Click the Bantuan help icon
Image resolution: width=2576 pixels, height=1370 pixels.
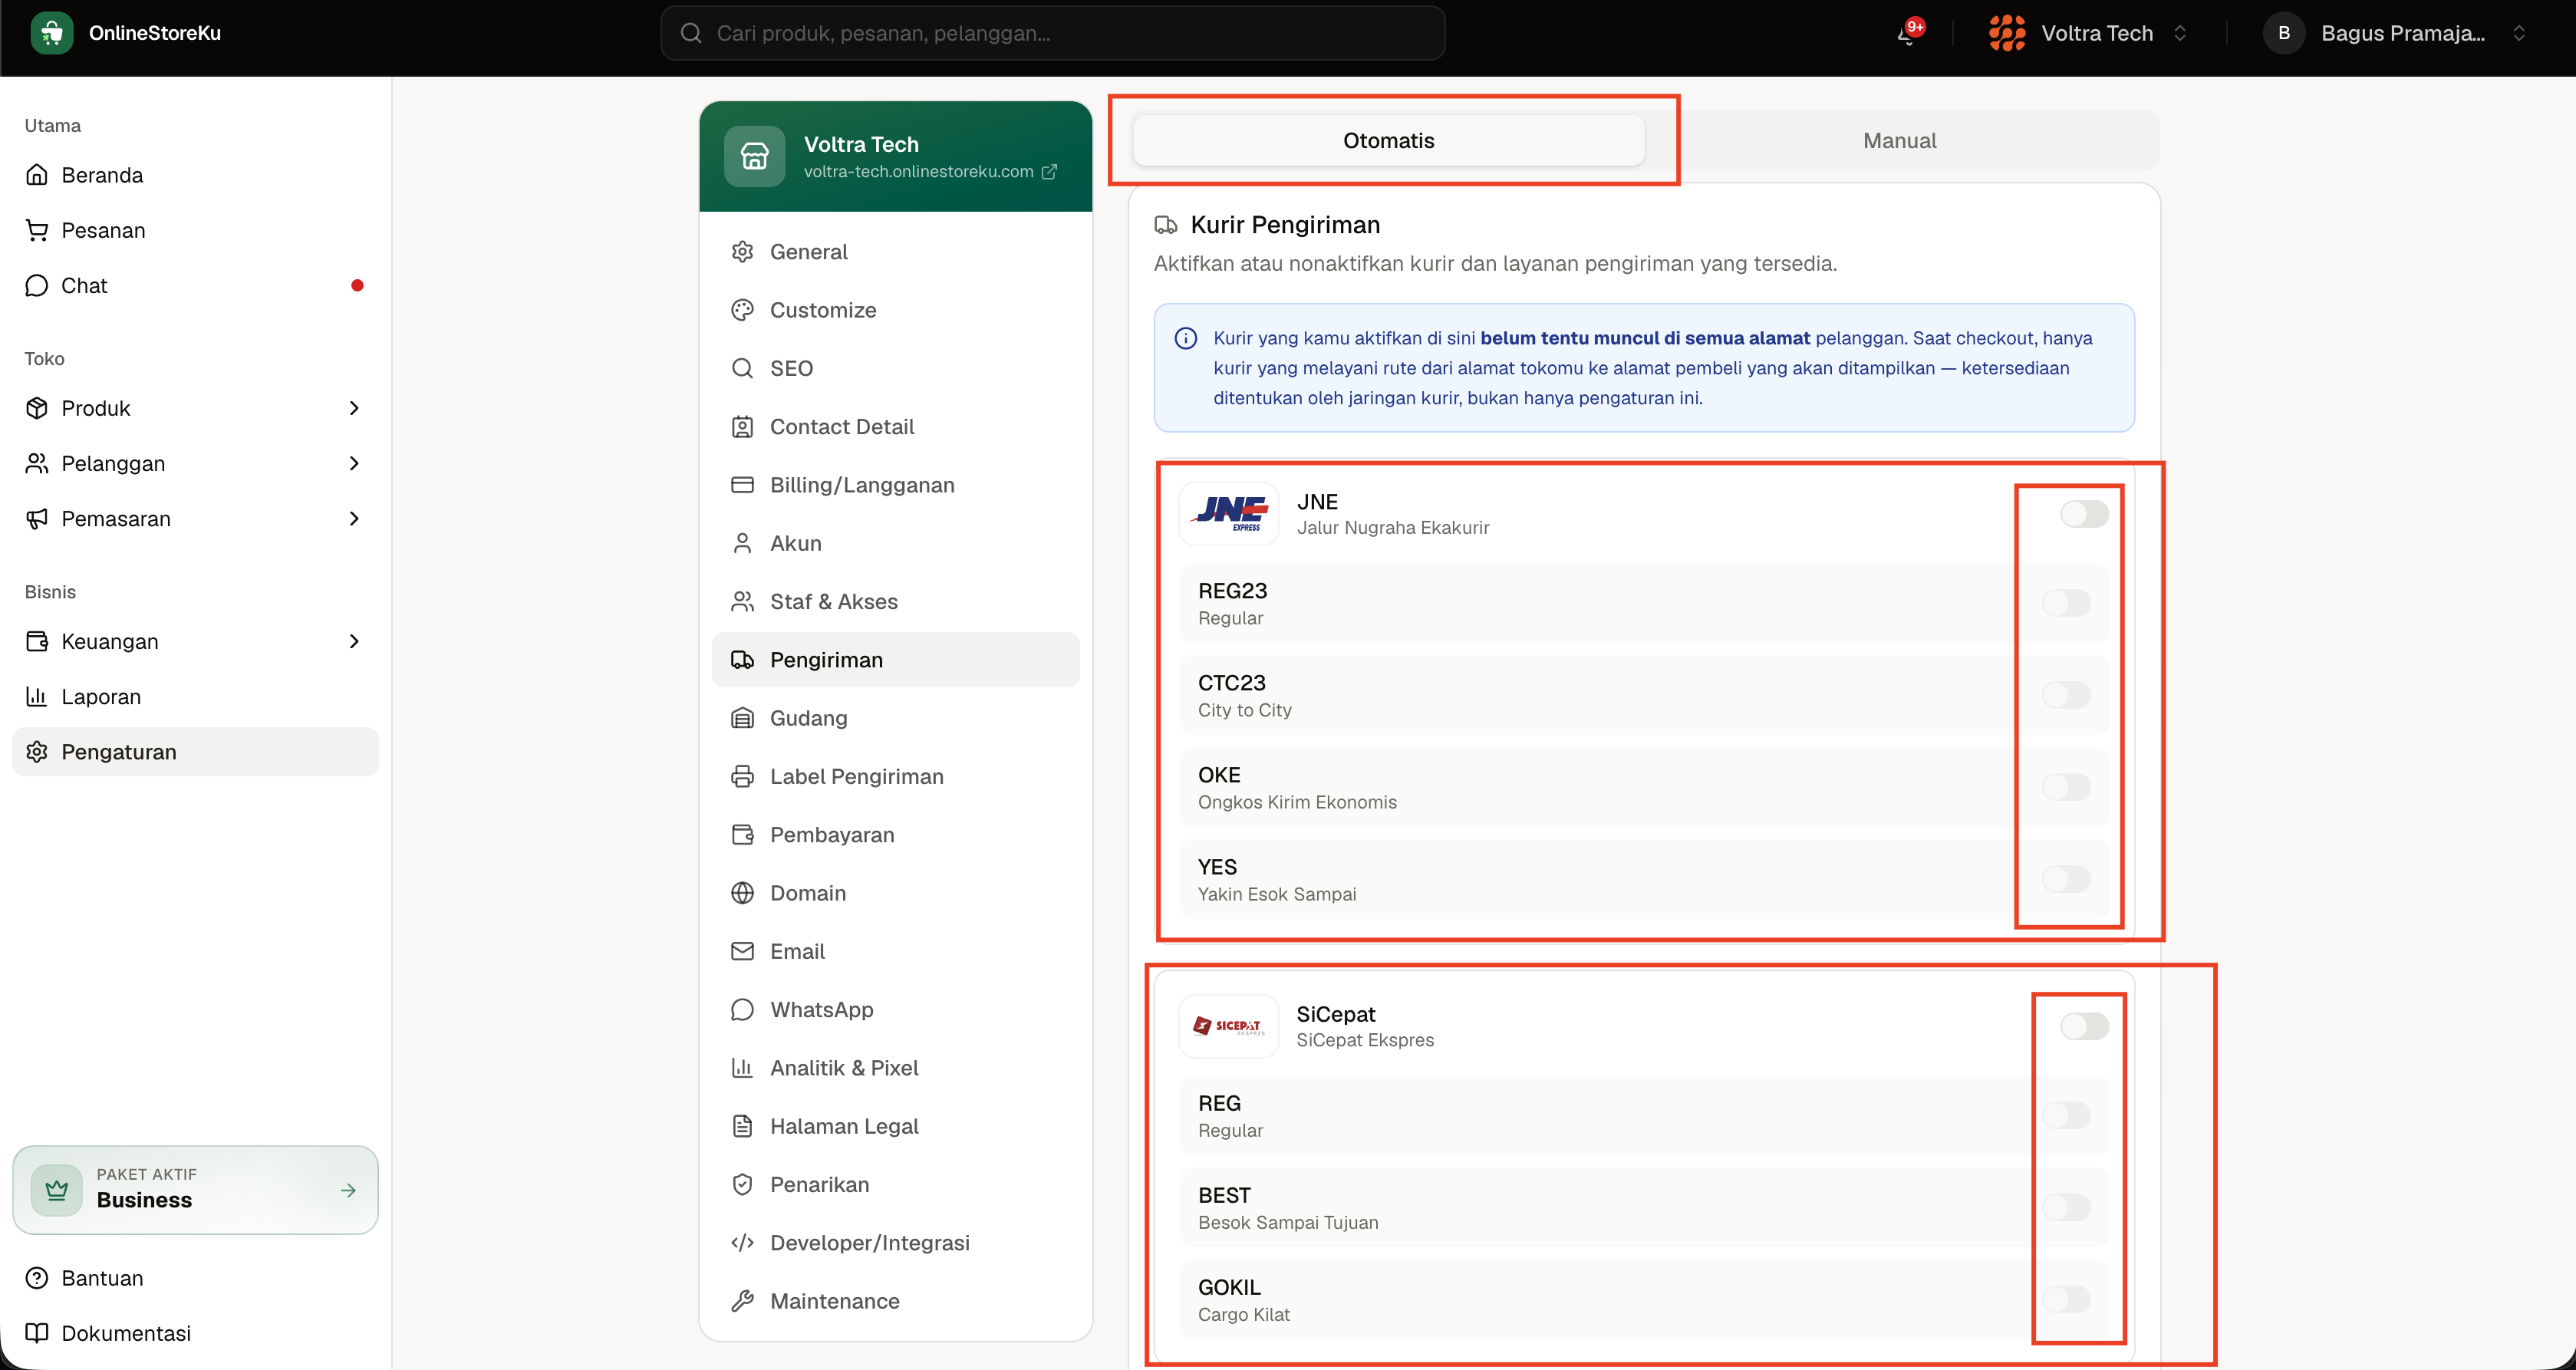(37, 1278)
